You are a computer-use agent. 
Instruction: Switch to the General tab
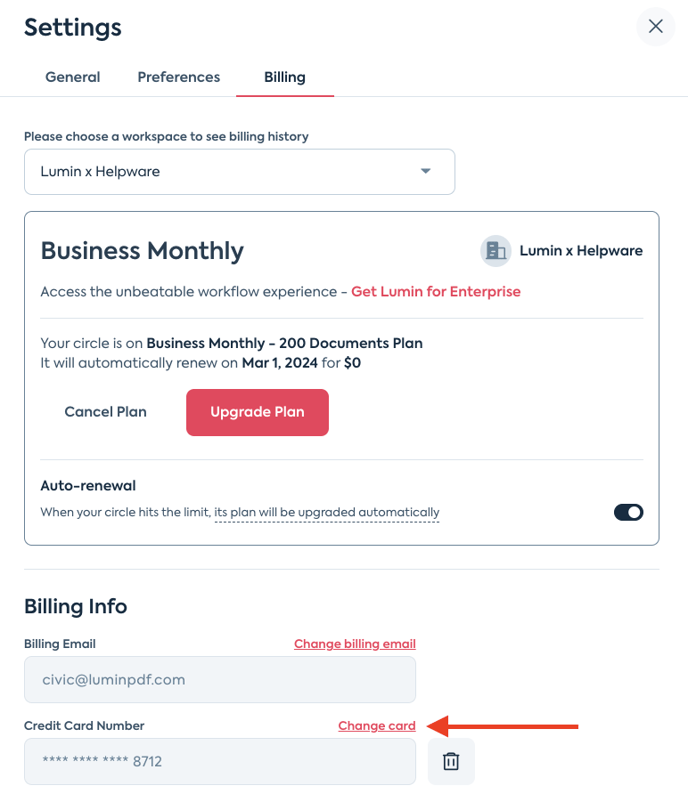(x=73, y=77)
